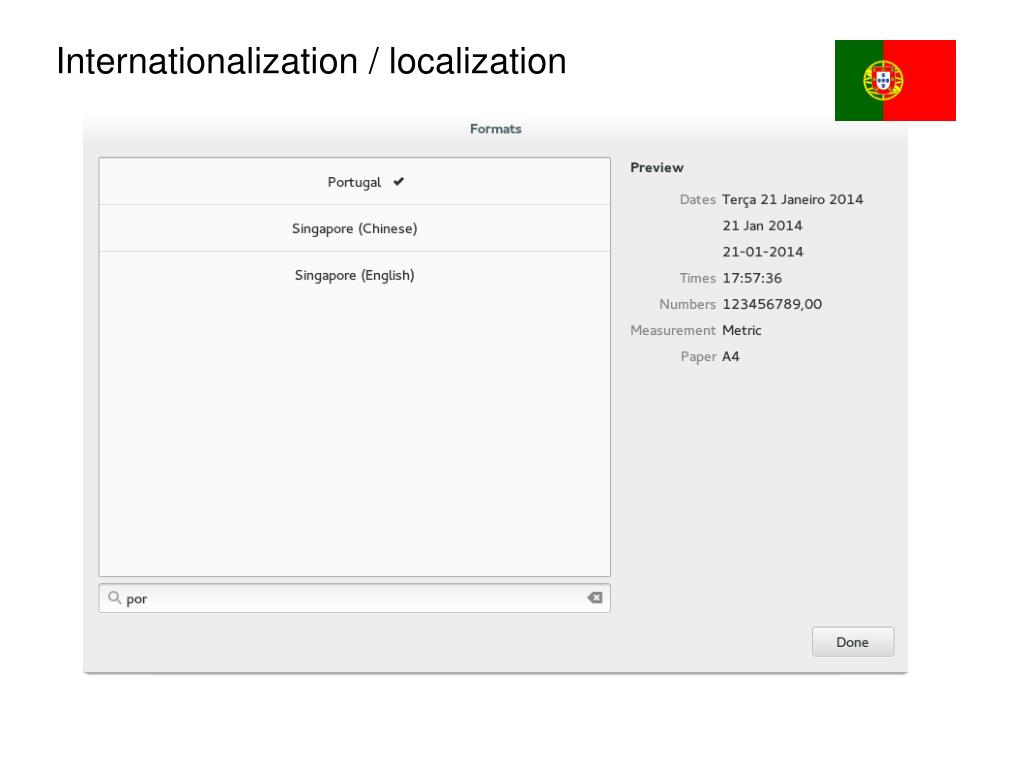The image size is (1023, 767).
Task: Click the magnifier icon in search box
Action: coord(114,598)
